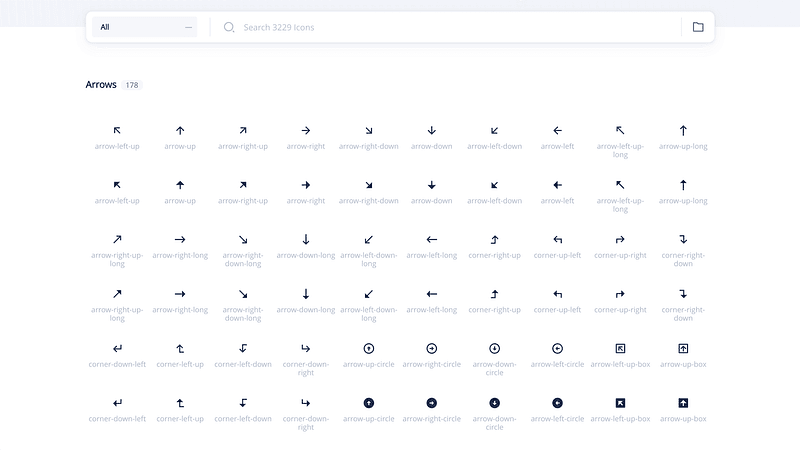Choose the bold corner-up-left icon
Image resolution: width=800 pixels, height=450 pixels.
[x=558, y=294]
